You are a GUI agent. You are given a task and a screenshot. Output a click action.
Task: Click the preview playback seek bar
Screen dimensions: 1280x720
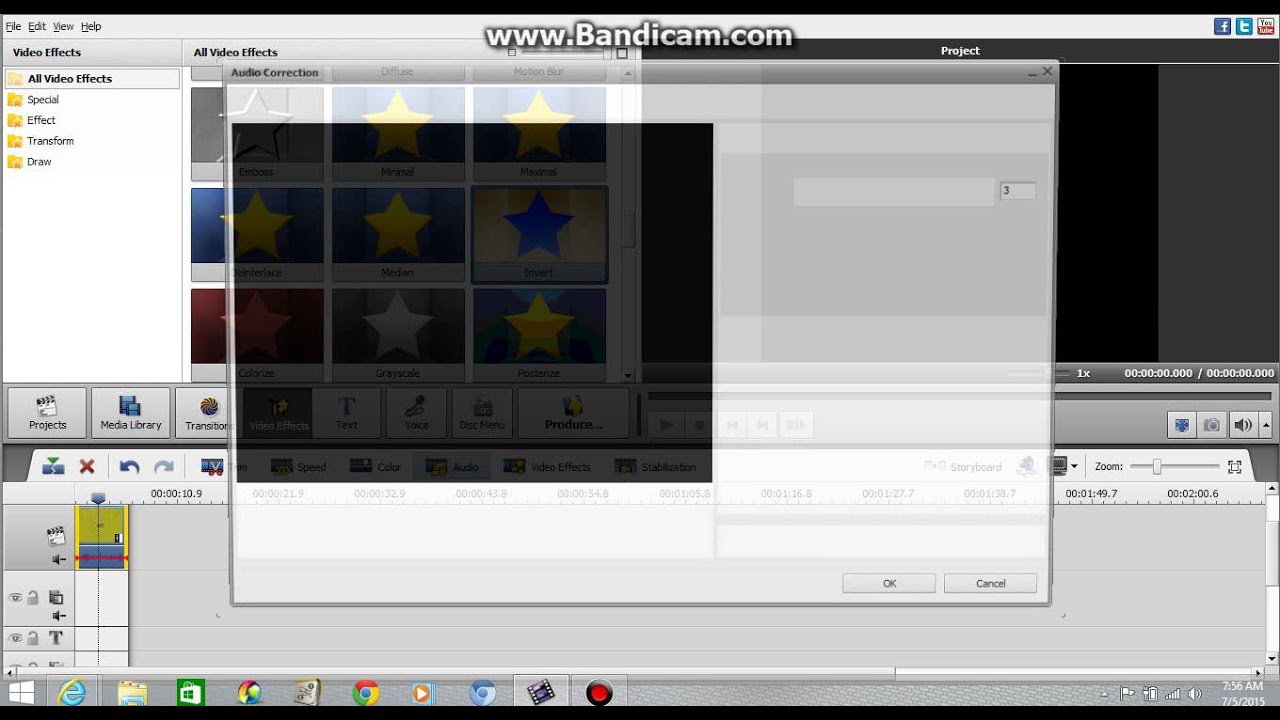click(960, 397)
